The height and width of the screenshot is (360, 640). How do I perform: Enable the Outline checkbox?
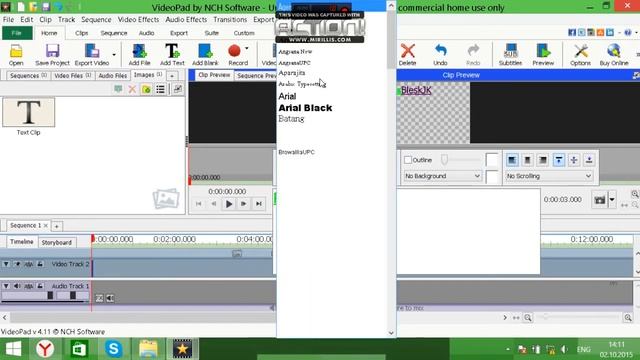pos(408,160)
